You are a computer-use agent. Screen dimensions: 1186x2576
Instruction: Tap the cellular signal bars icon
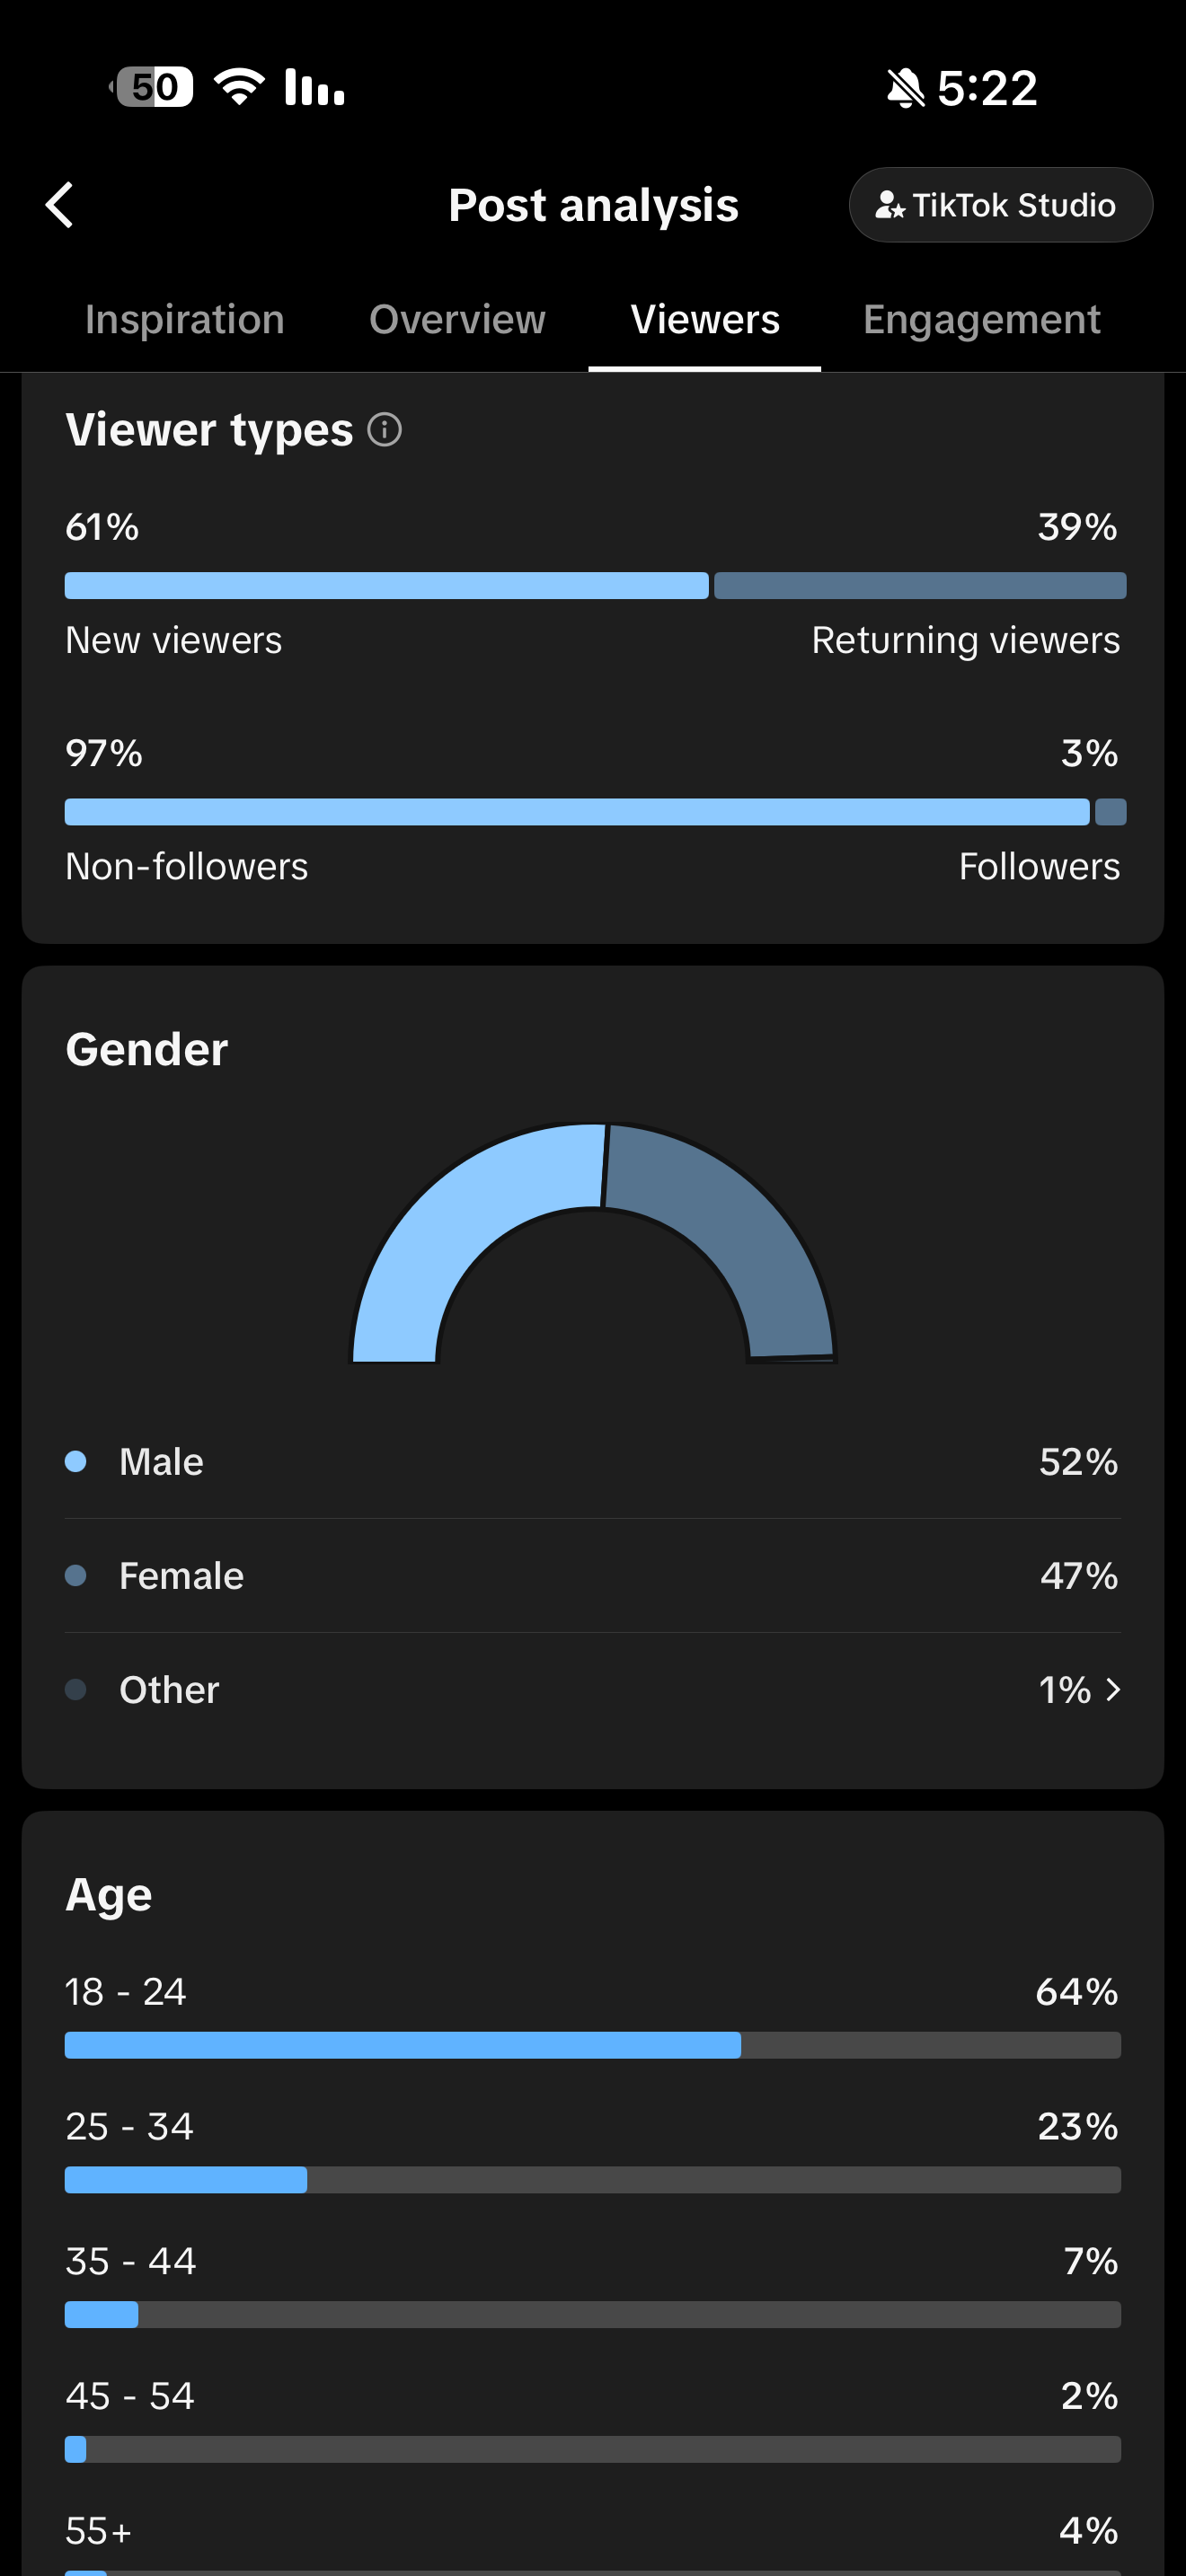pos(315,87)
